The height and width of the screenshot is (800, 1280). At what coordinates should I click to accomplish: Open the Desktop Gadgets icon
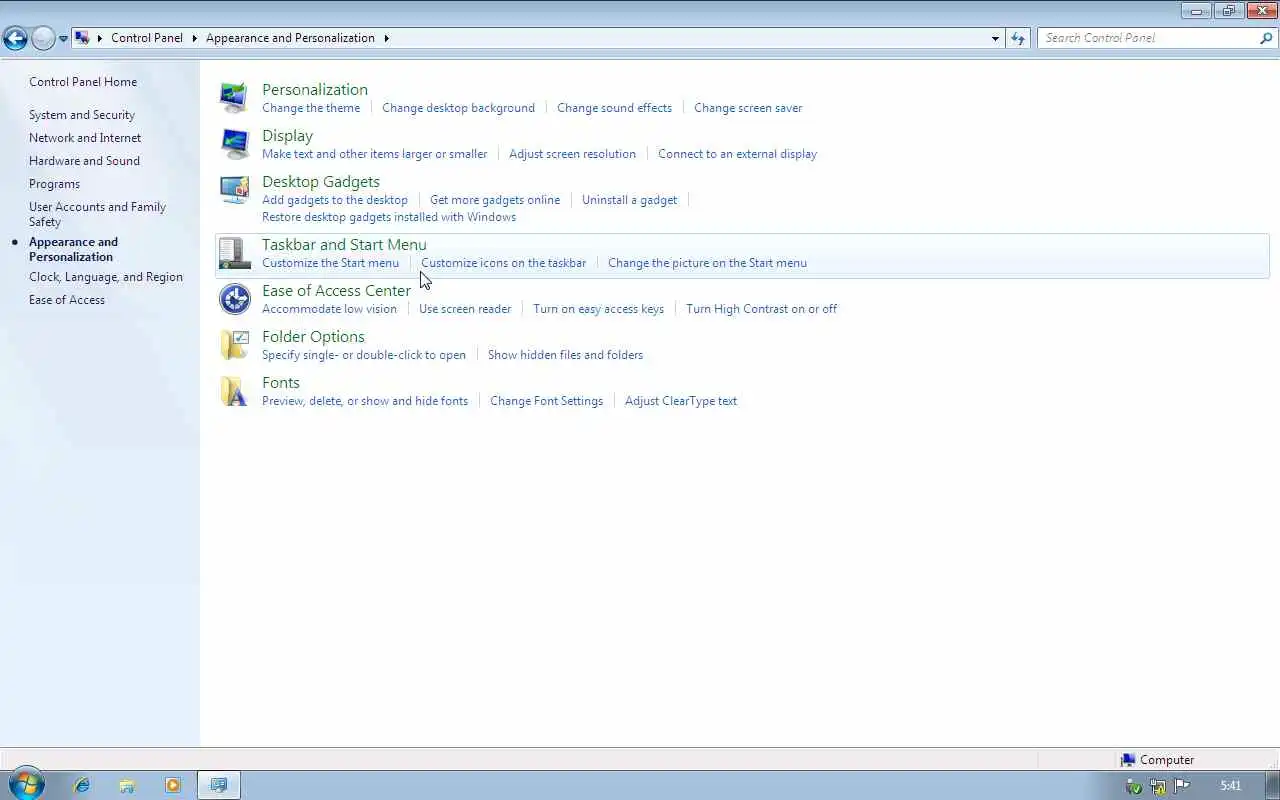(x=234, y=189)
